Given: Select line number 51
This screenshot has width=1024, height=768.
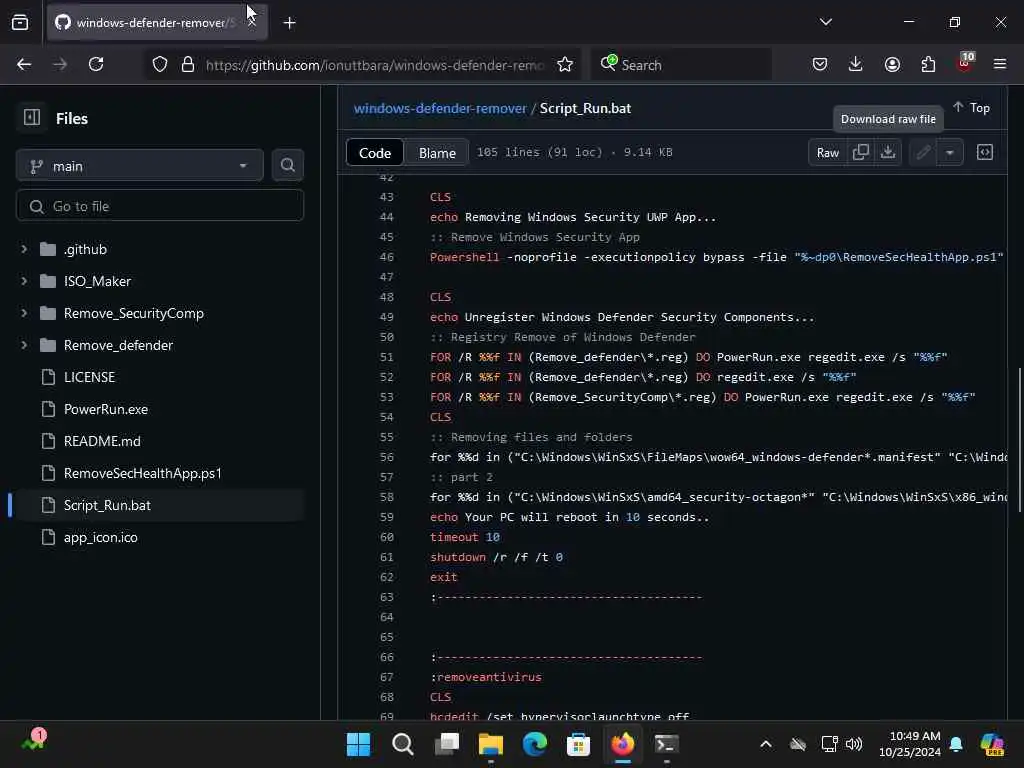Looking at the screenshot, I should (387, 357).
